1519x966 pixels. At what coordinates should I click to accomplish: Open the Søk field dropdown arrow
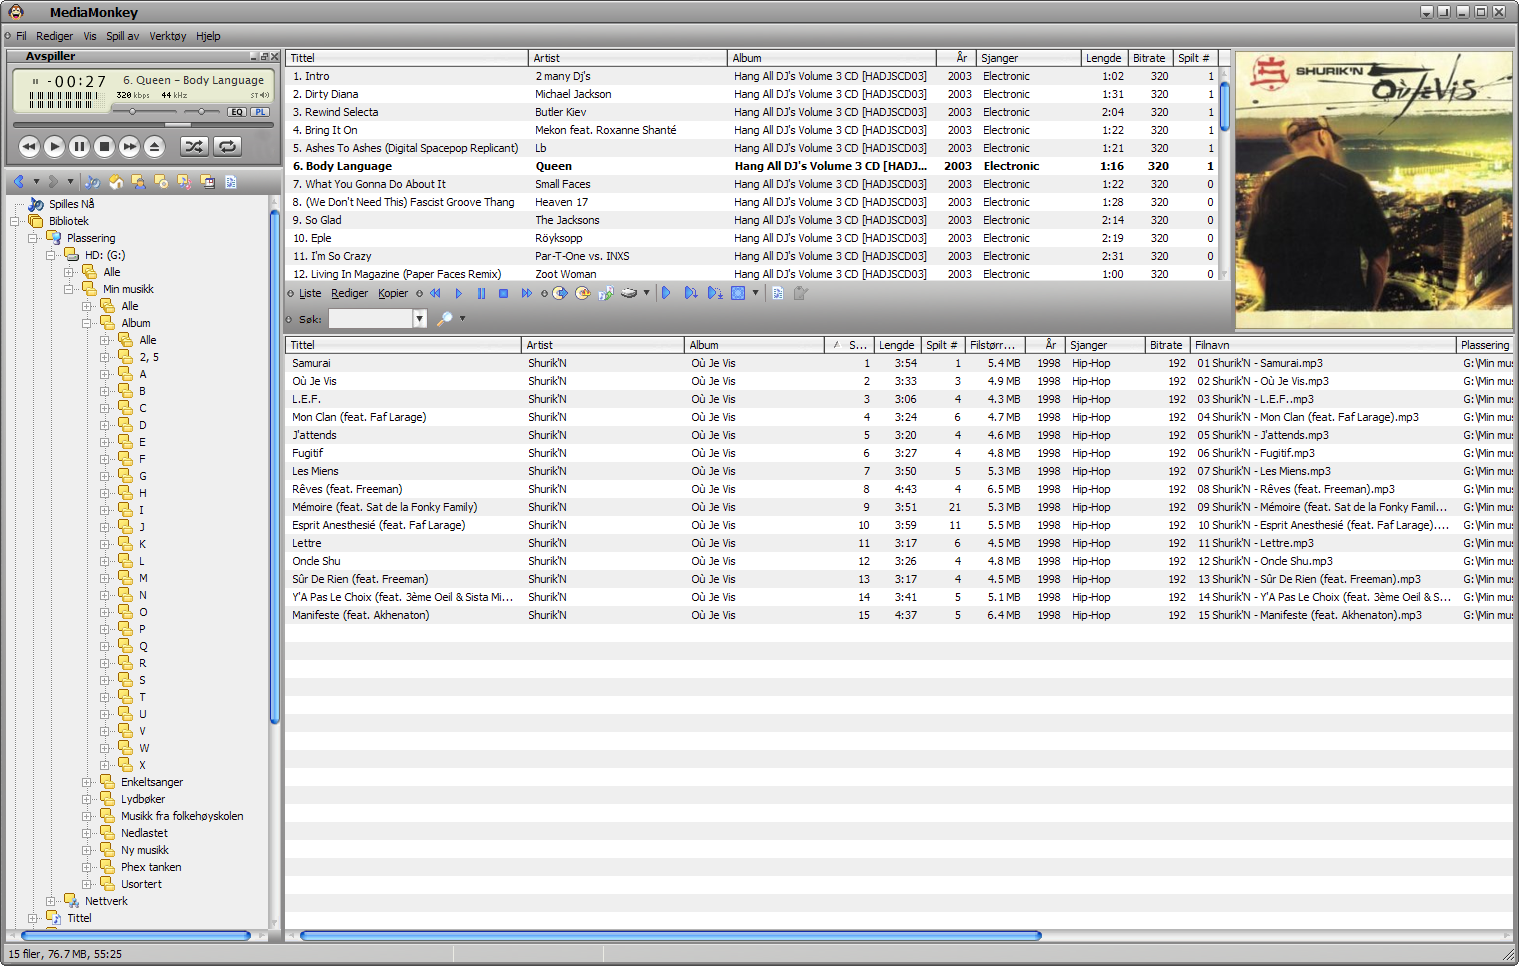(420, 319)
